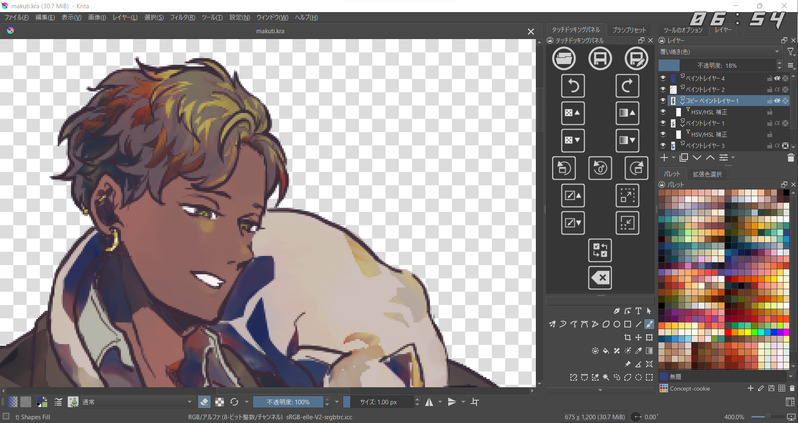798x423 pixels.
Task: Select the freehand brush tool
Action: [x=649, y=324]
